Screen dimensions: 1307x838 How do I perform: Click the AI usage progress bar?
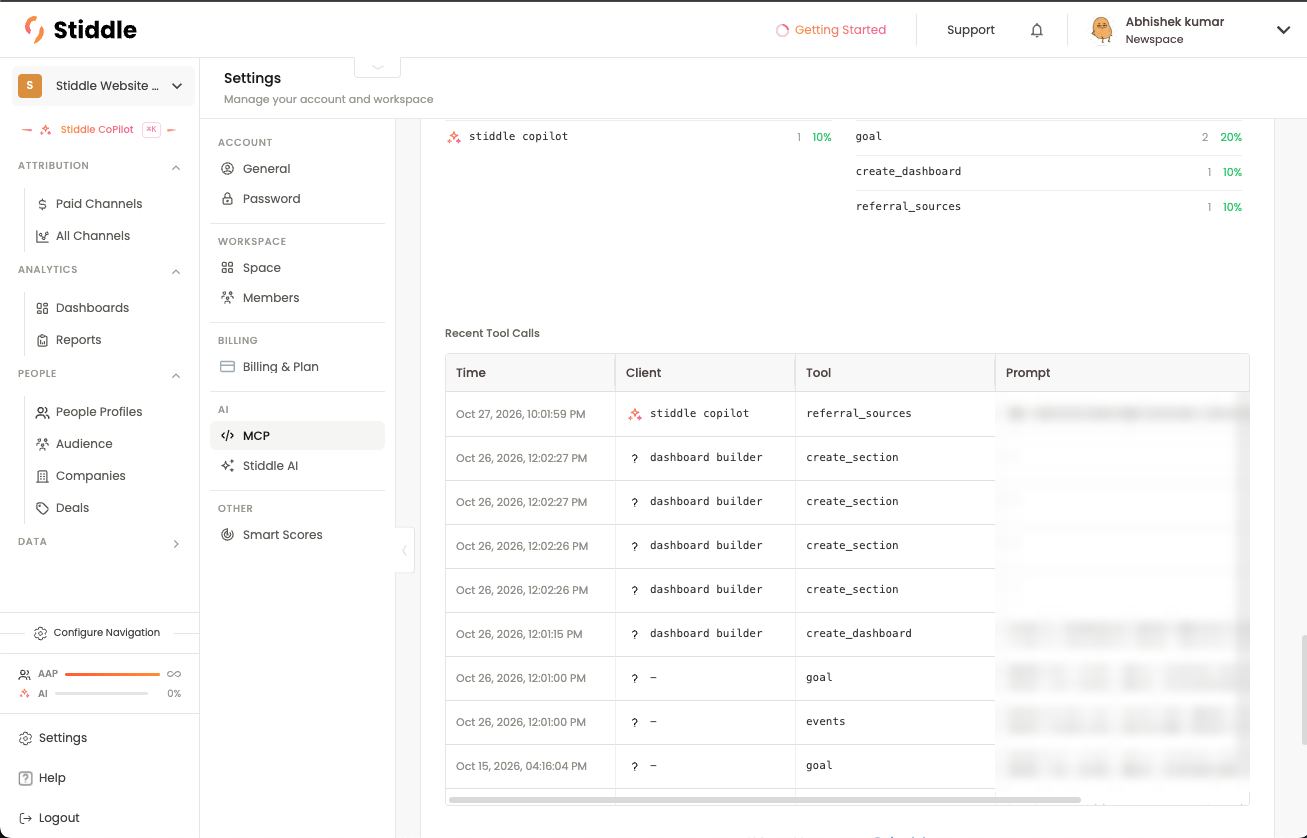tap(102, 694)
